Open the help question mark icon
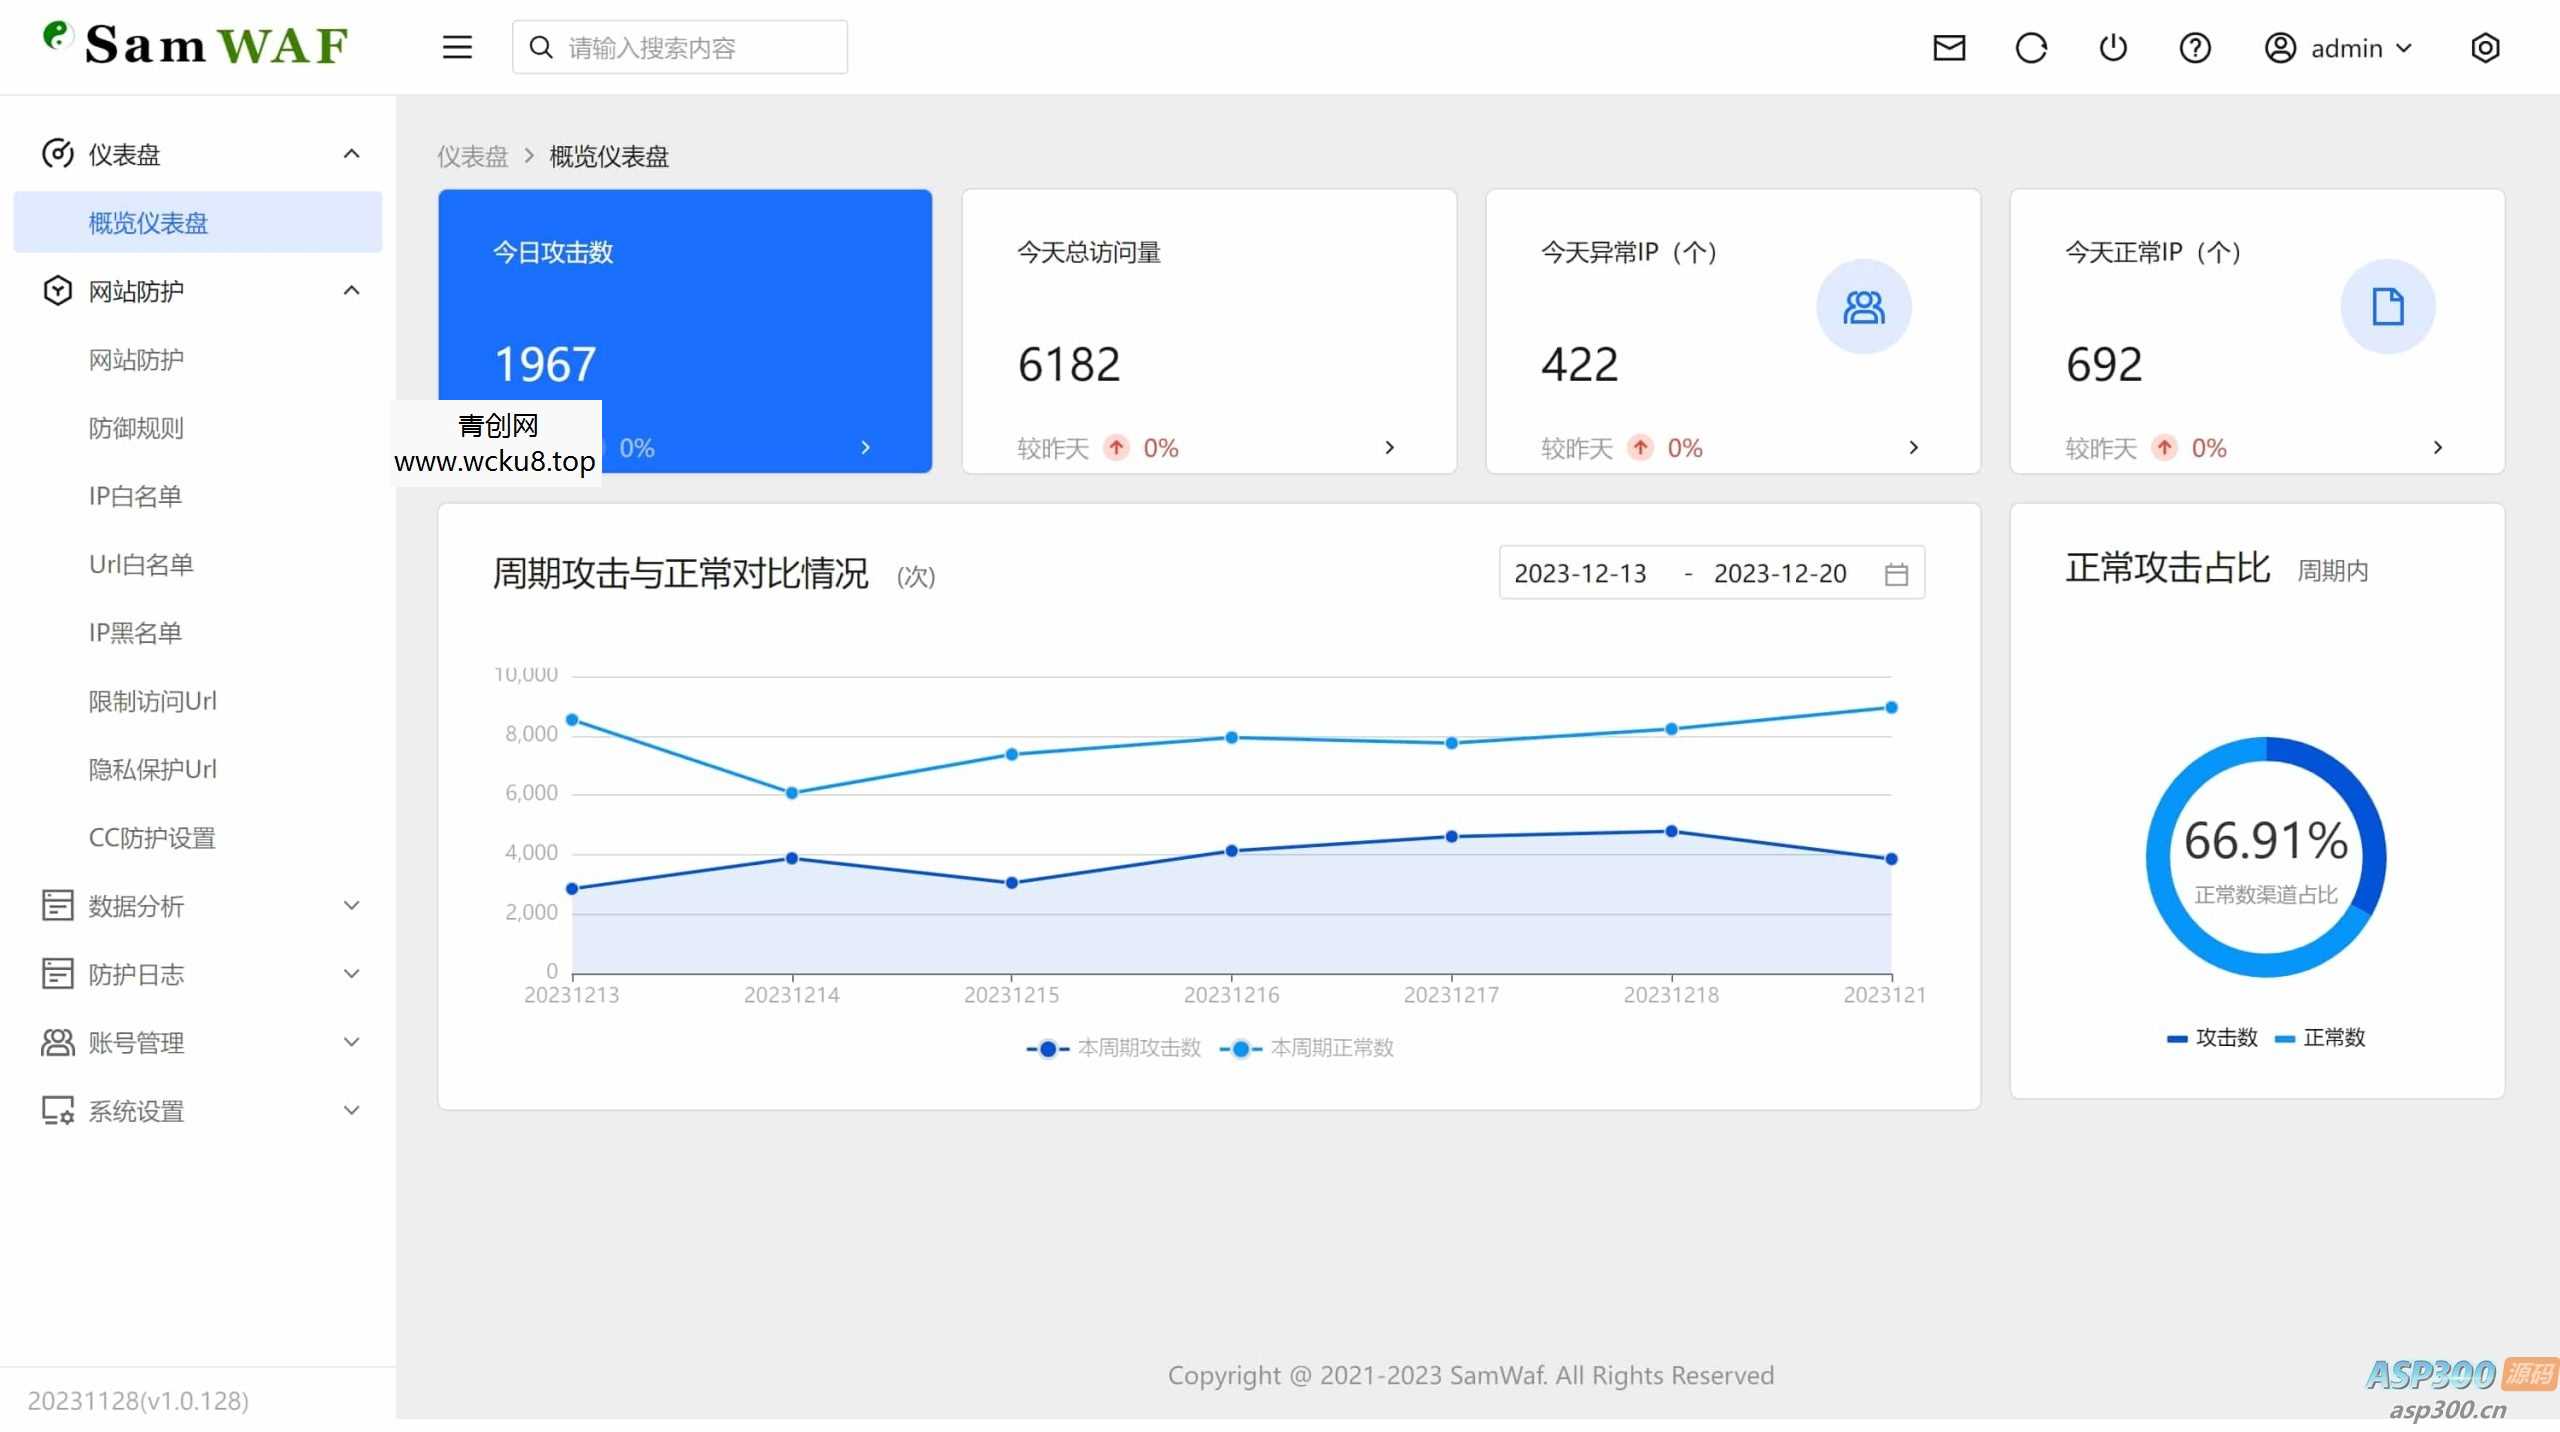2560x1432 pixels. (2194, 47)
